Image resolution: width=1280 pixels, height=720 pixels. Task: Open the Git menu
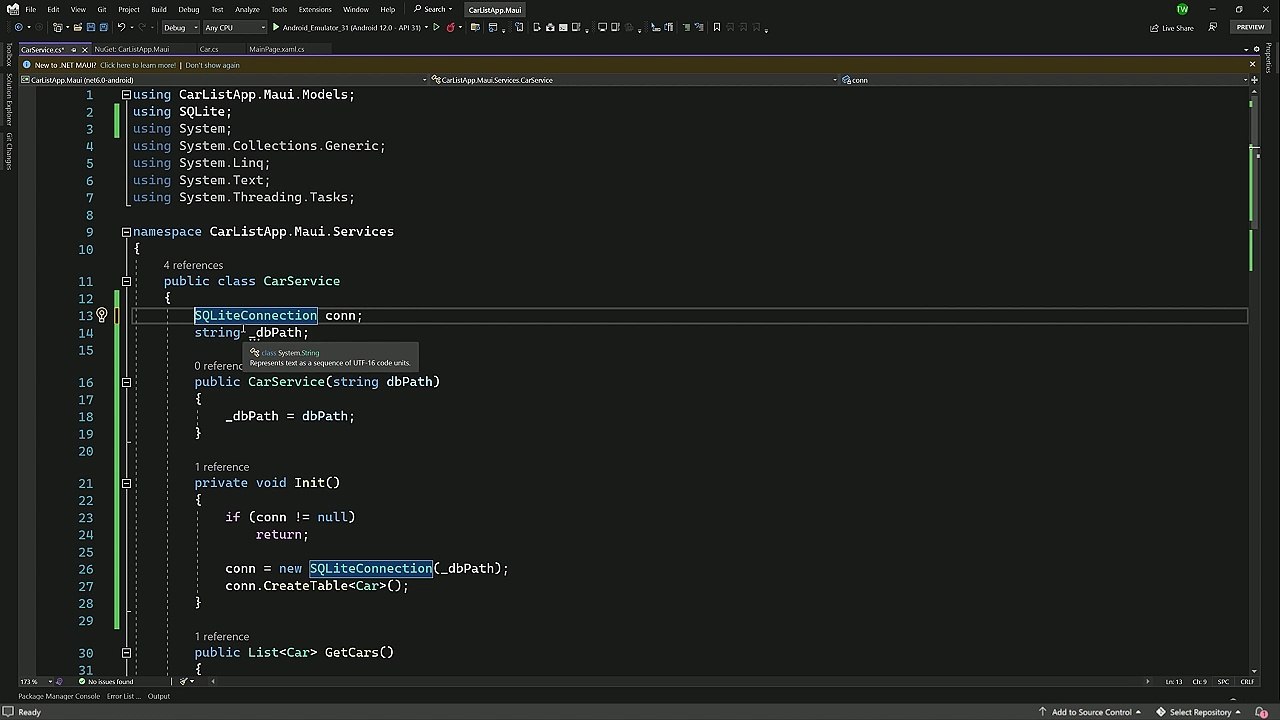click(x=102, y=9)
